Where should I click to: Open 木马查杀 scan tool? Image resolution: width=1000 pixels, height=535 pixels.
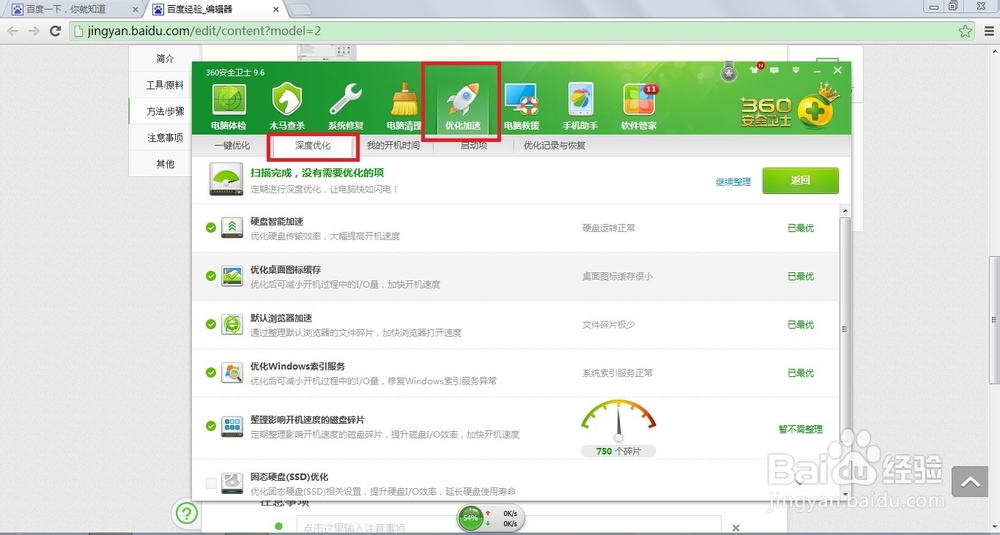coord(287,106)
